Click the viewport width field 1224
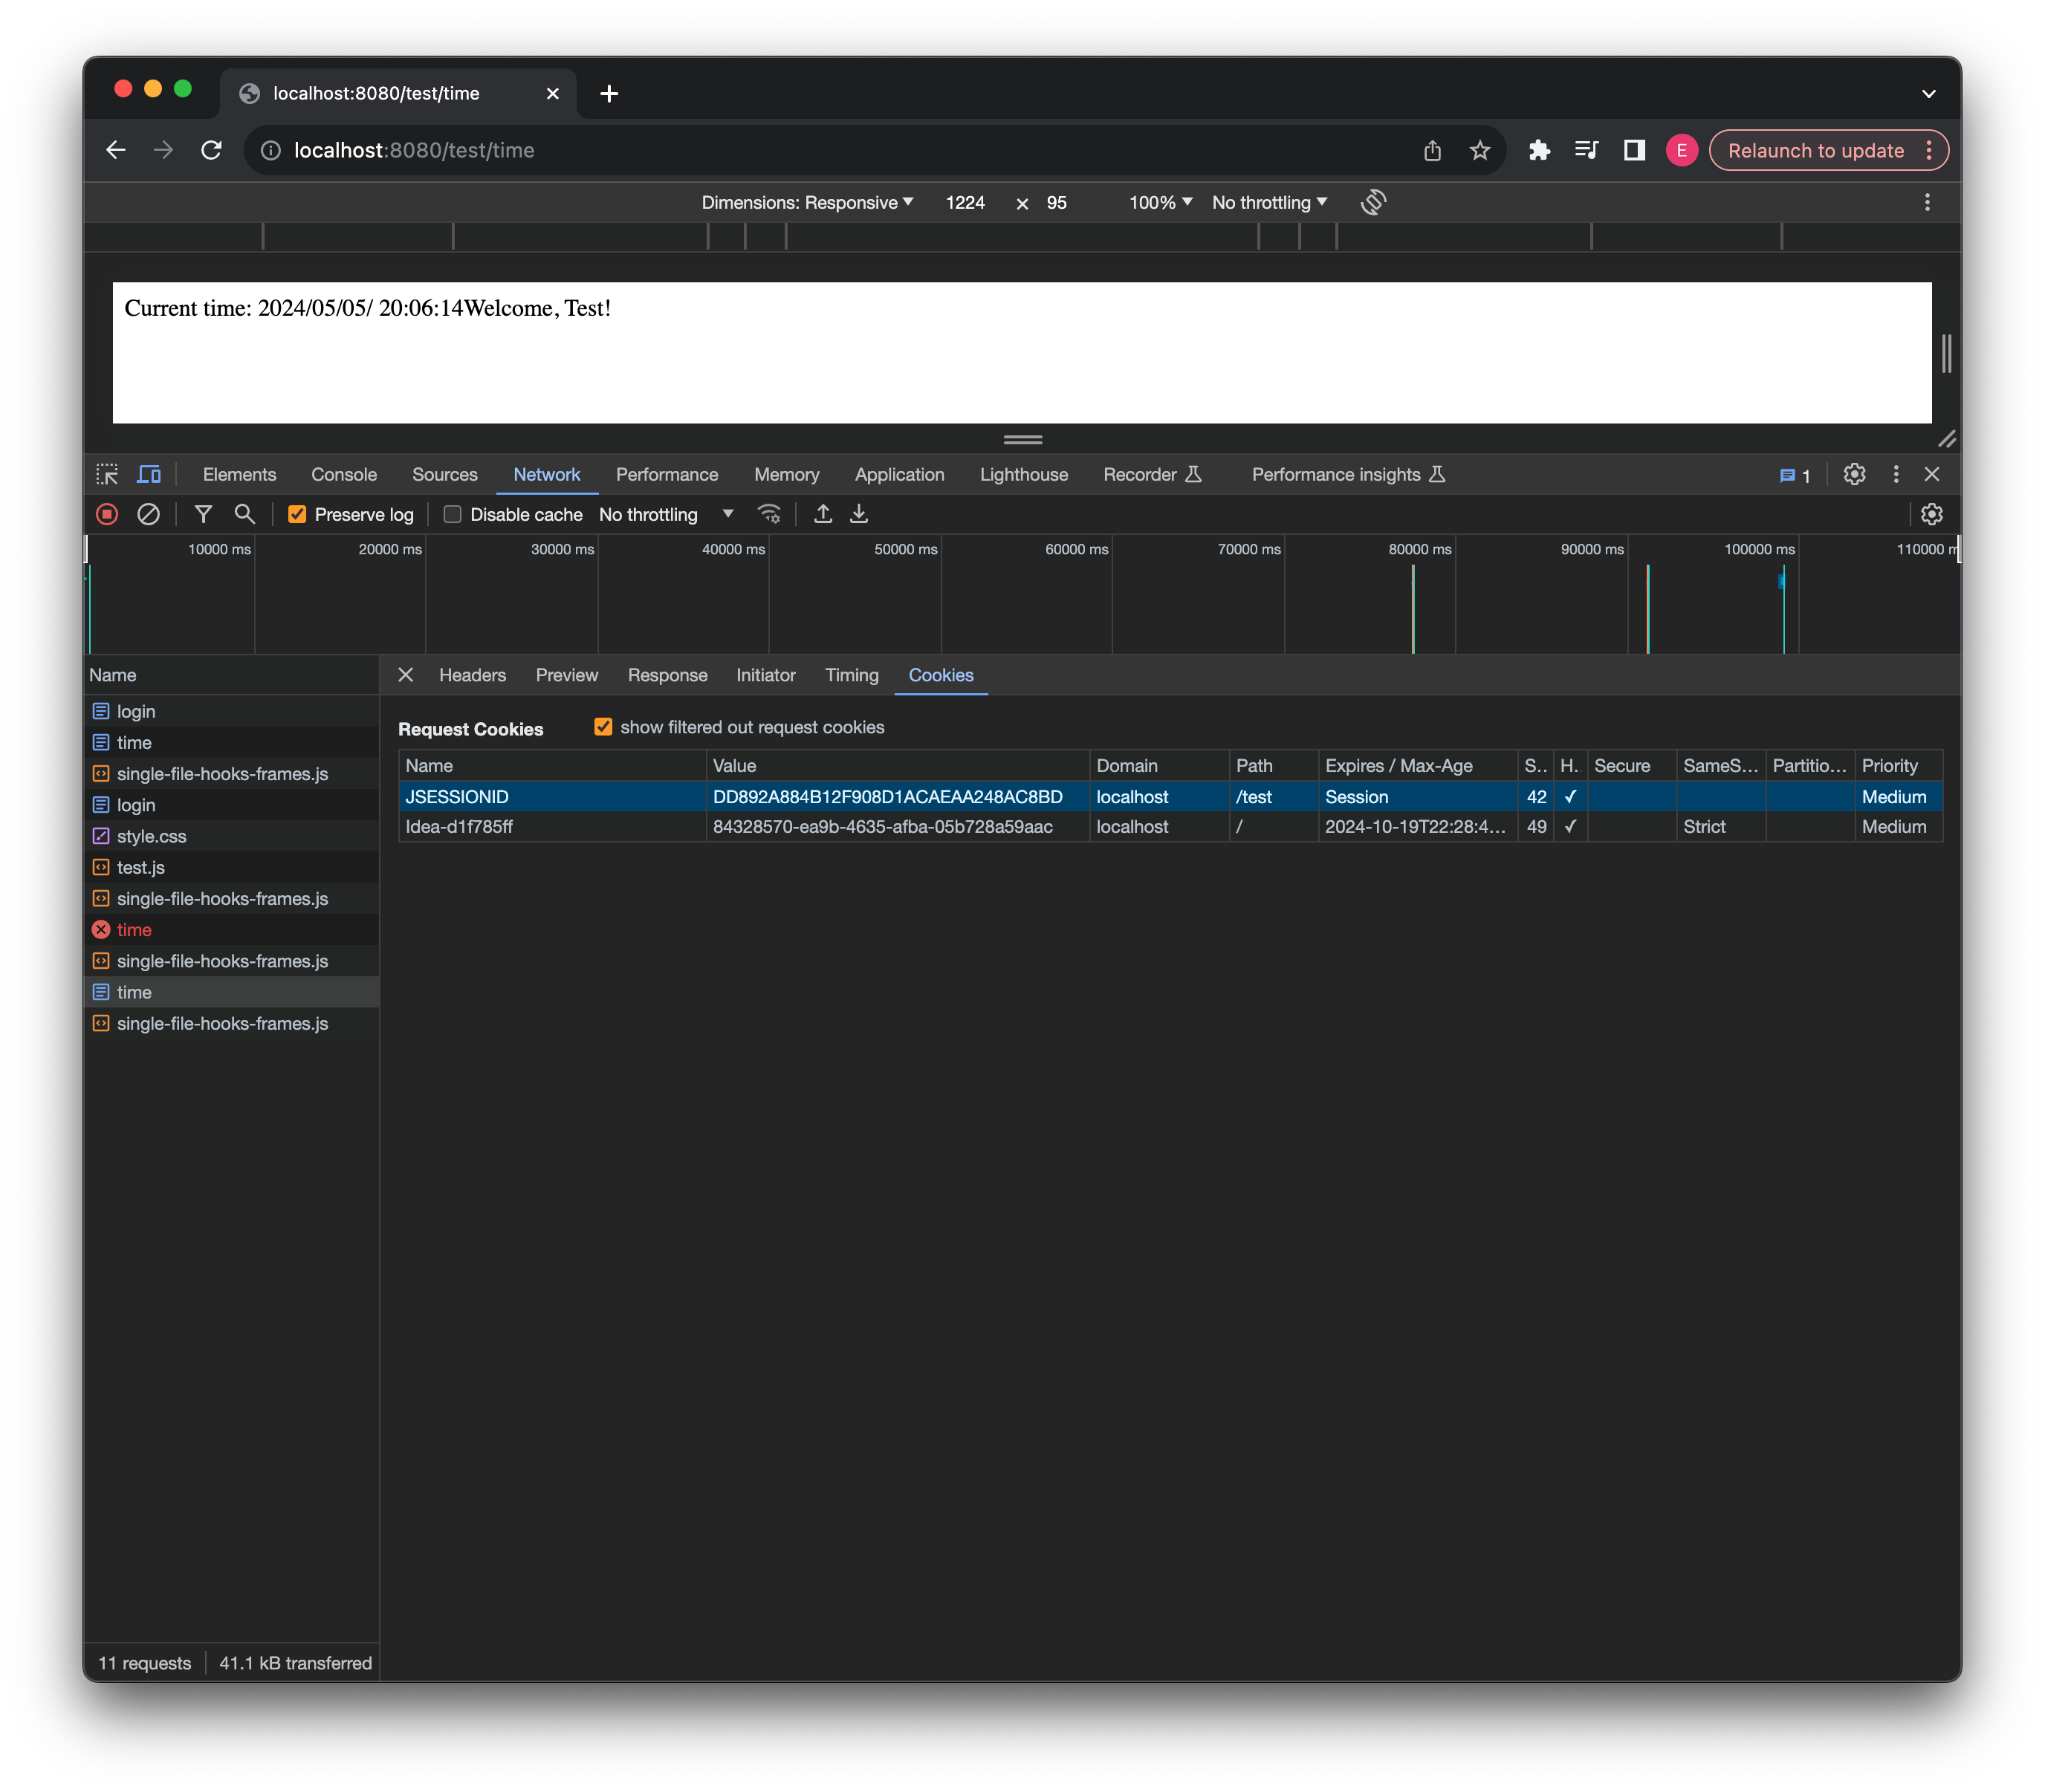The height and width of the screenshot is (1792, 2045). (965, 202)
